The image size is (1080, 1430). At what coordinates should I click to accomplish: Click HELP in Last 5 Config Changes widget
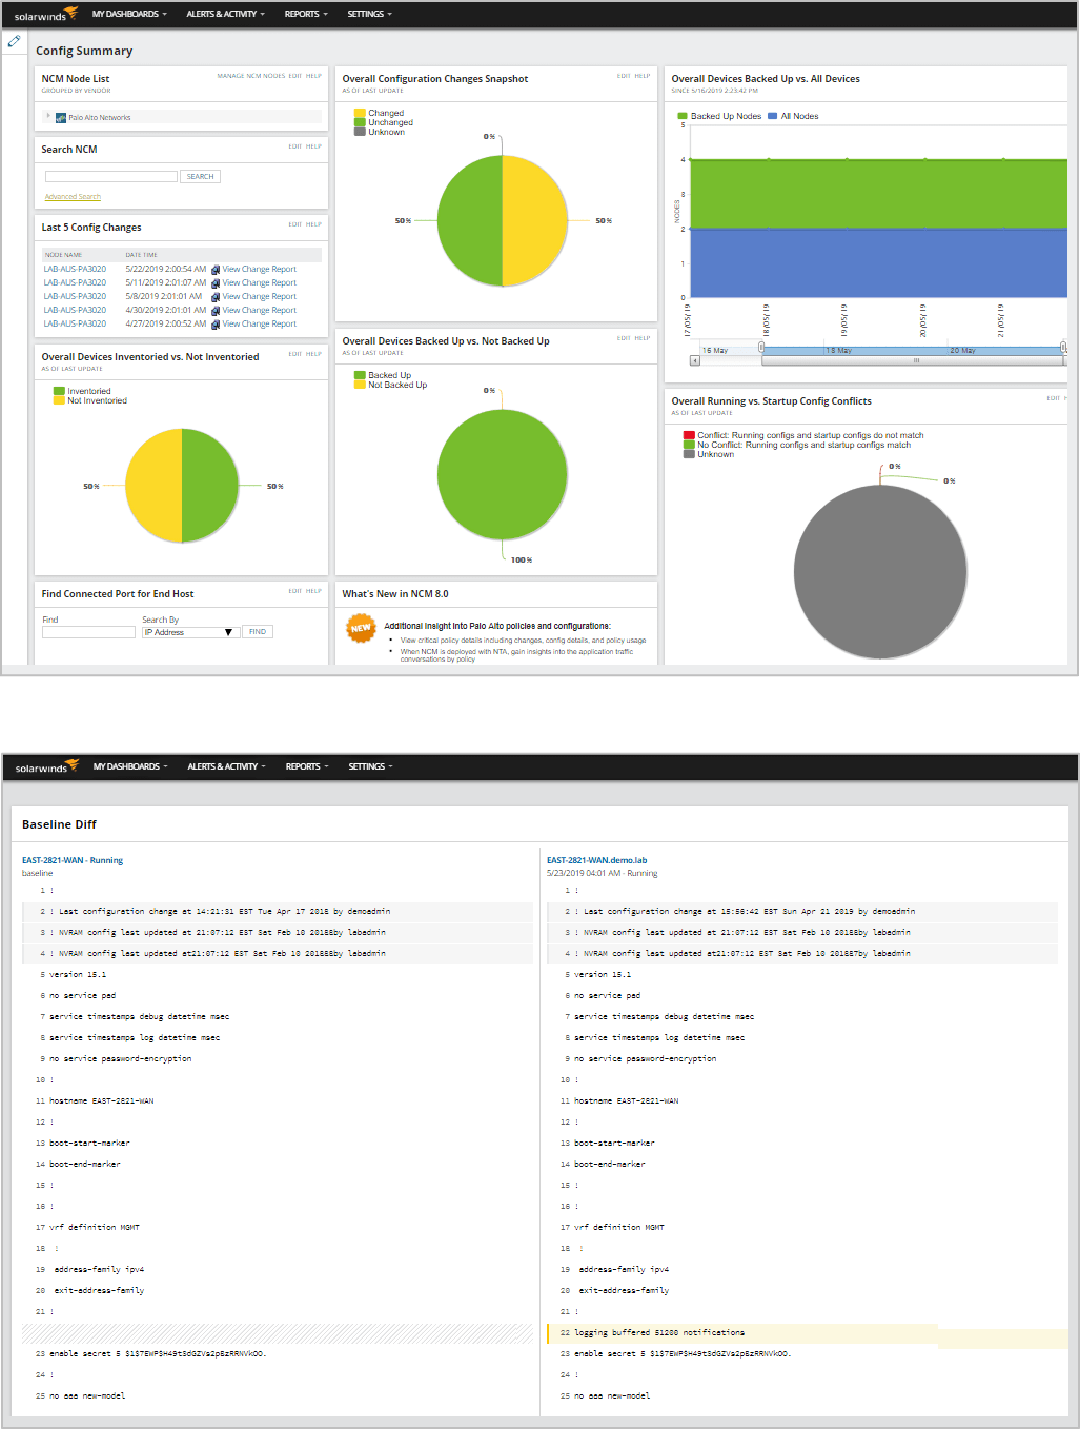314,225
